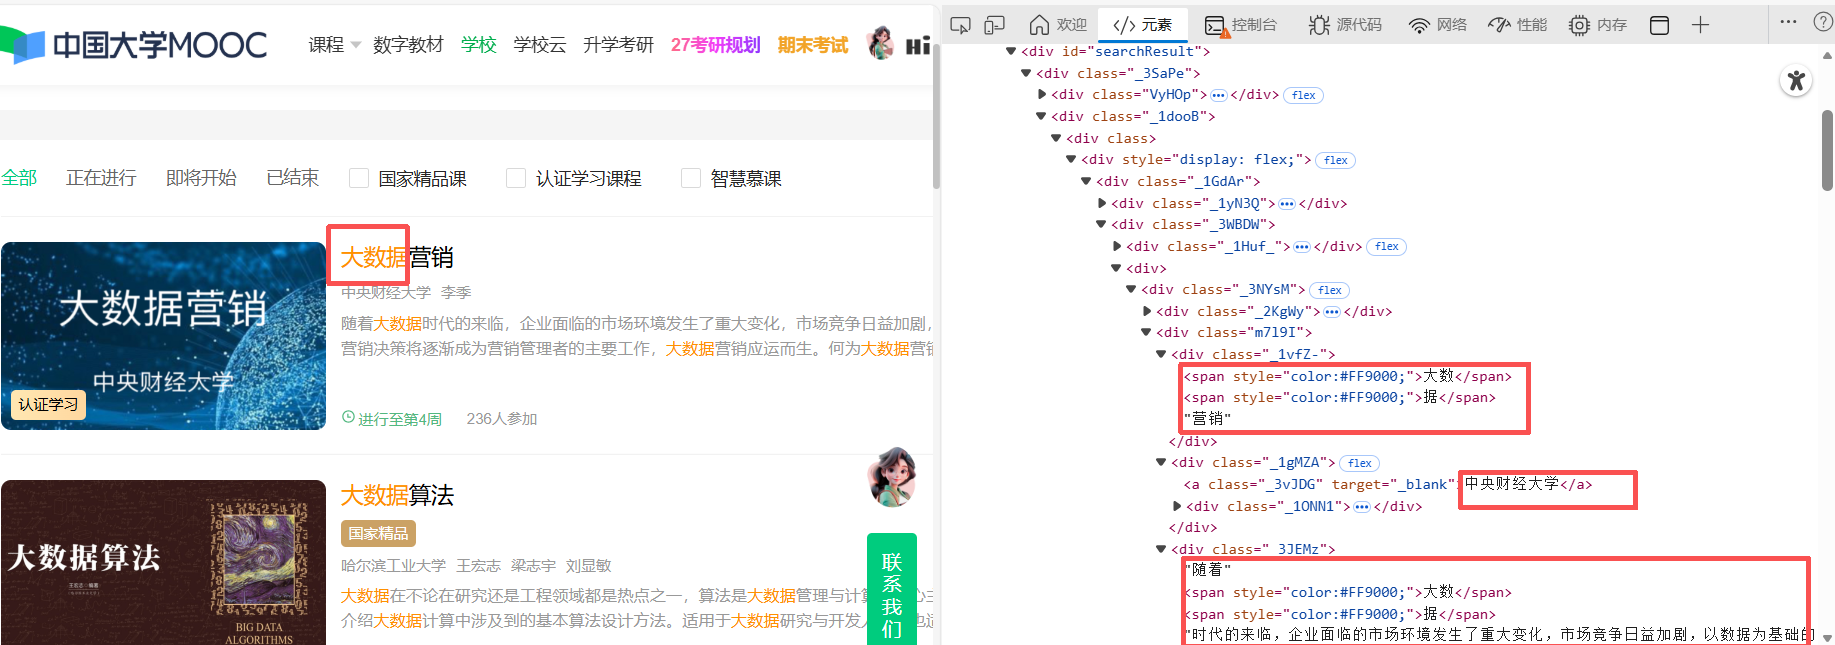The image size is (1835, 645).
Task: Collapse the m7l9I div node
Action: (x=1146, y=332)
